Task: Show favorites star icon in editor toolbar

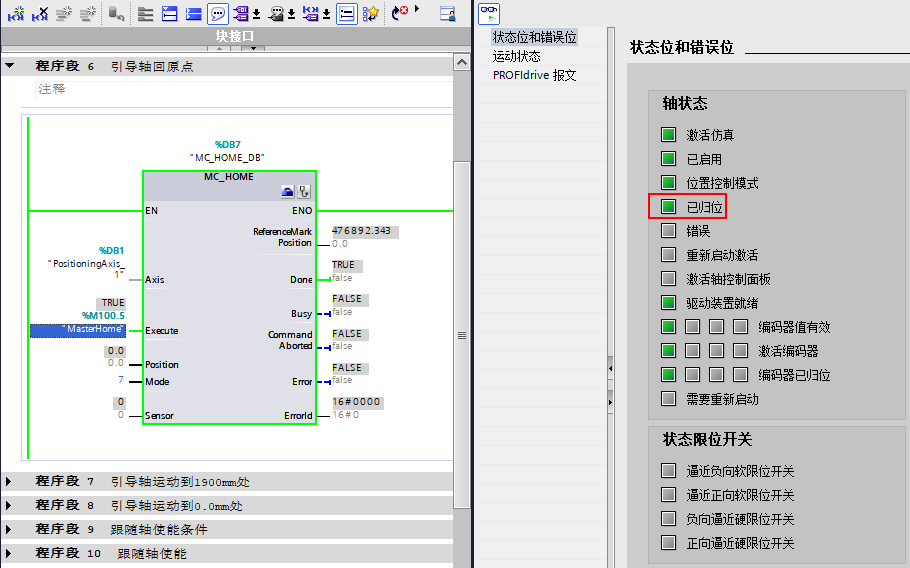Action: tap(371, 13)
